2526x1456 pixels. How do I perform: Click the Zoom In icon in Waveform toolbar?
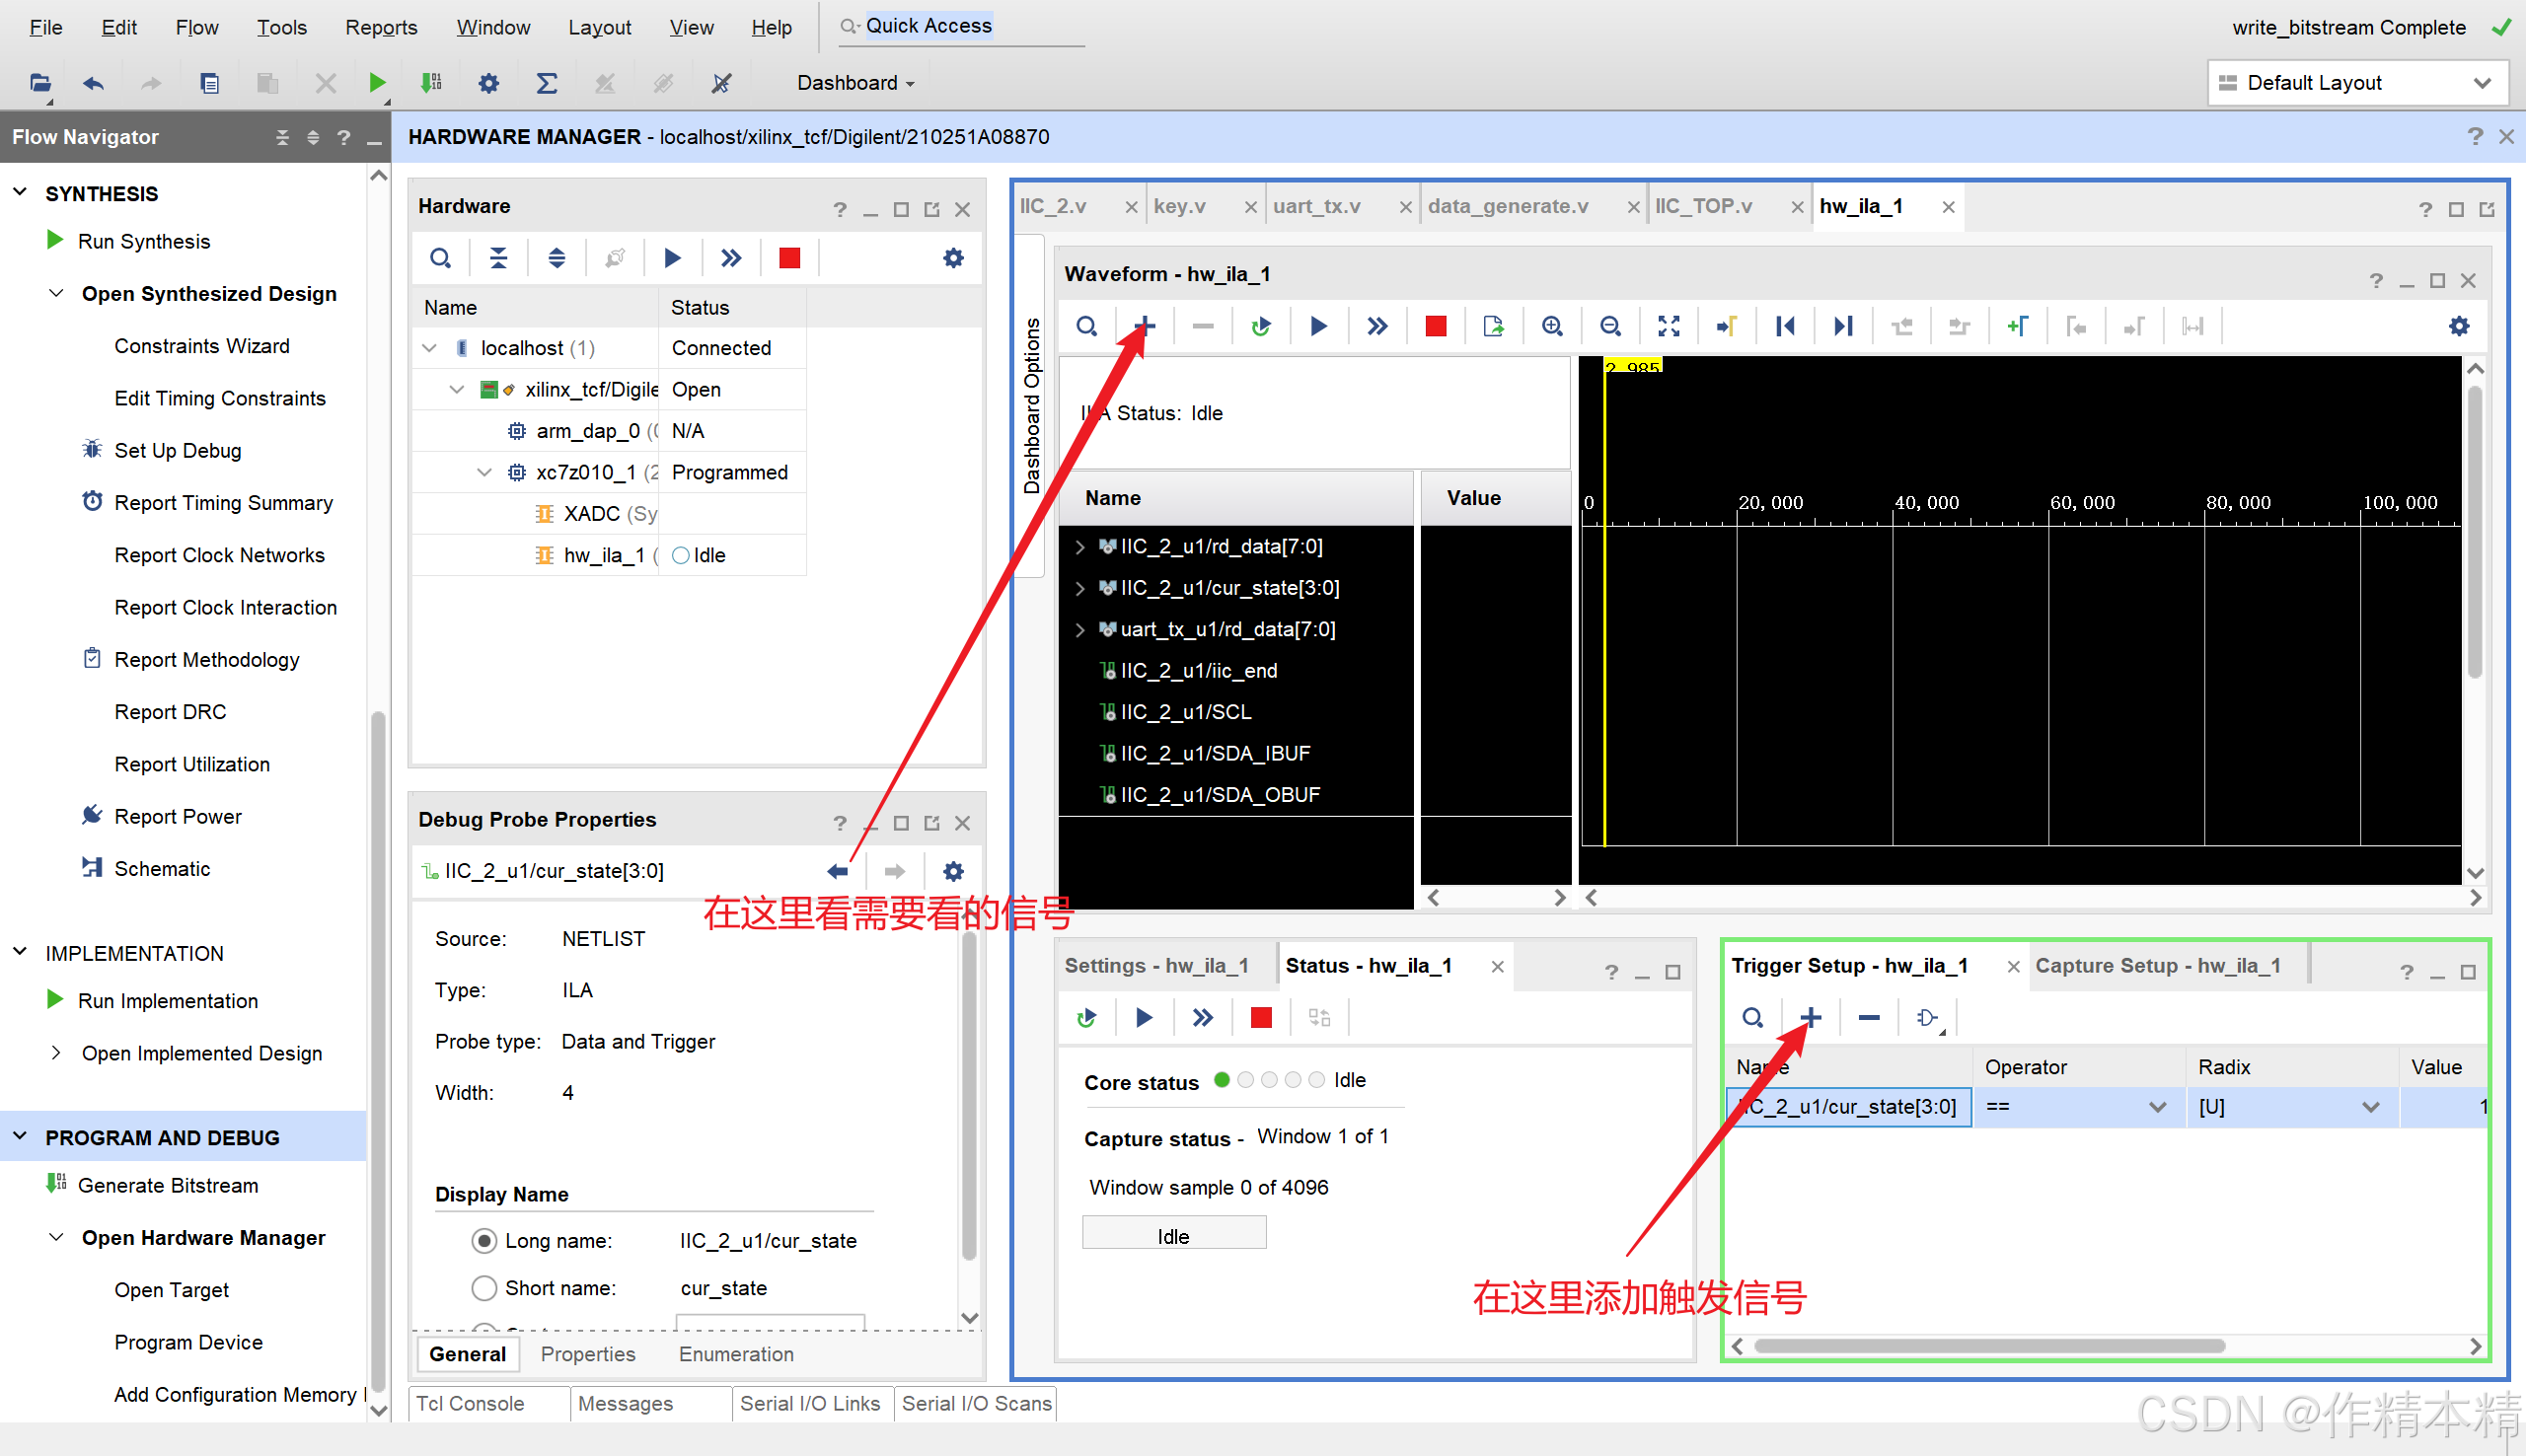pyautogui.click(x=1552, y=326)
